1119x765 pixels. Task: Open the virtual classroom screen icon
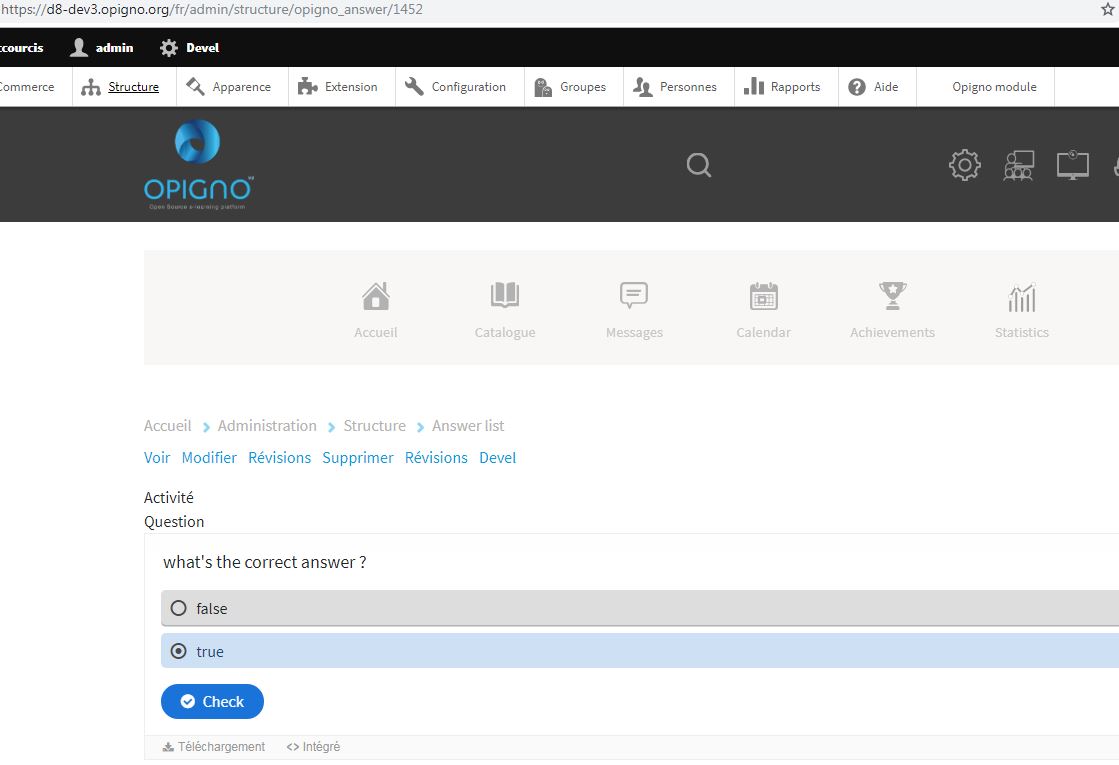(x=1072, y=164)
